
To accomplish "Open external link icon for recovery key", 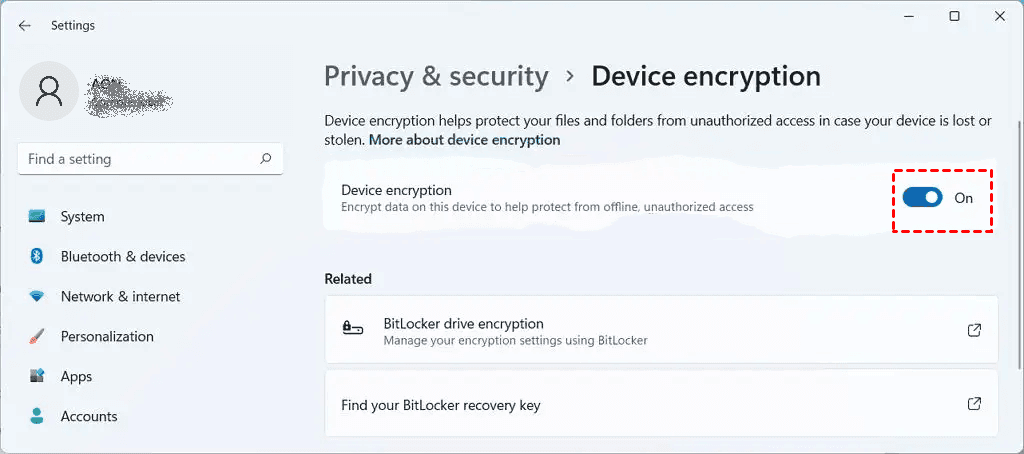I will coord(974,404).
